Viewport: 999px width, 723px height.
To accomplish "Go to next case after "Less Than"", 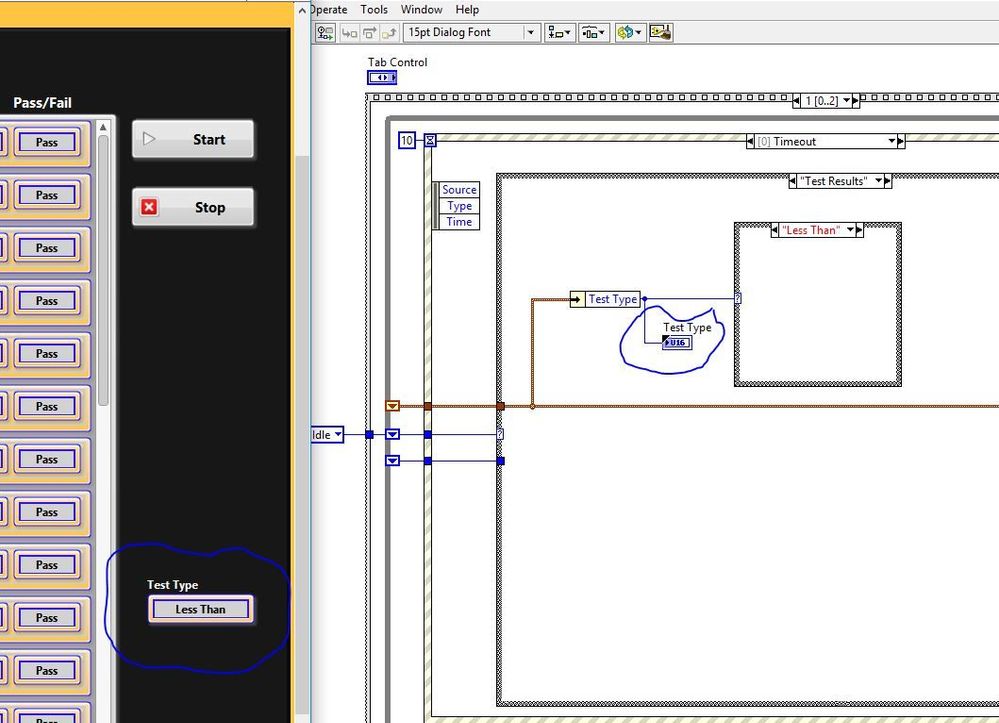I will coord(859,230).
